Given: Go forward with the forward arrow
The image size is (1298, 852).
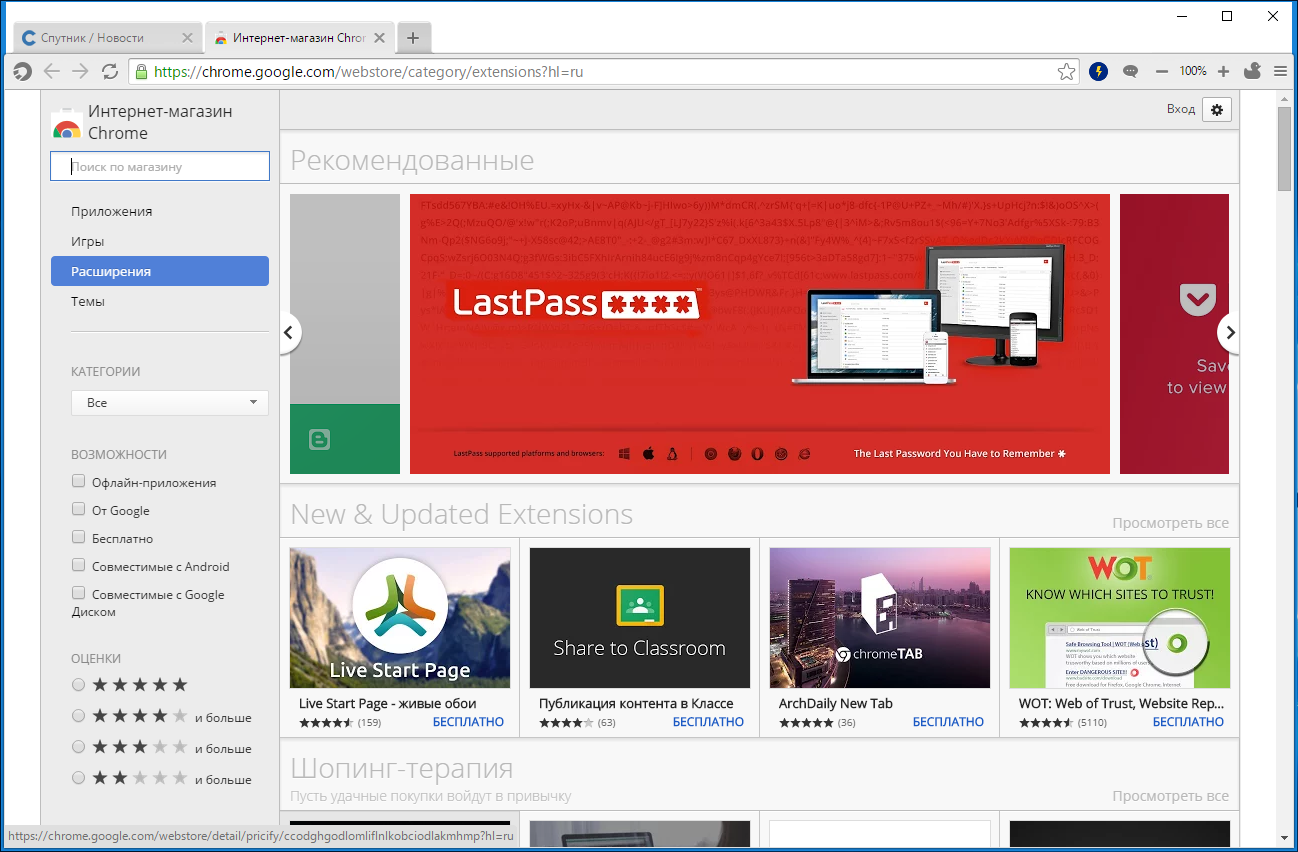Looking at the screenshot, I should pyautogui.click(x=81, y=71).
